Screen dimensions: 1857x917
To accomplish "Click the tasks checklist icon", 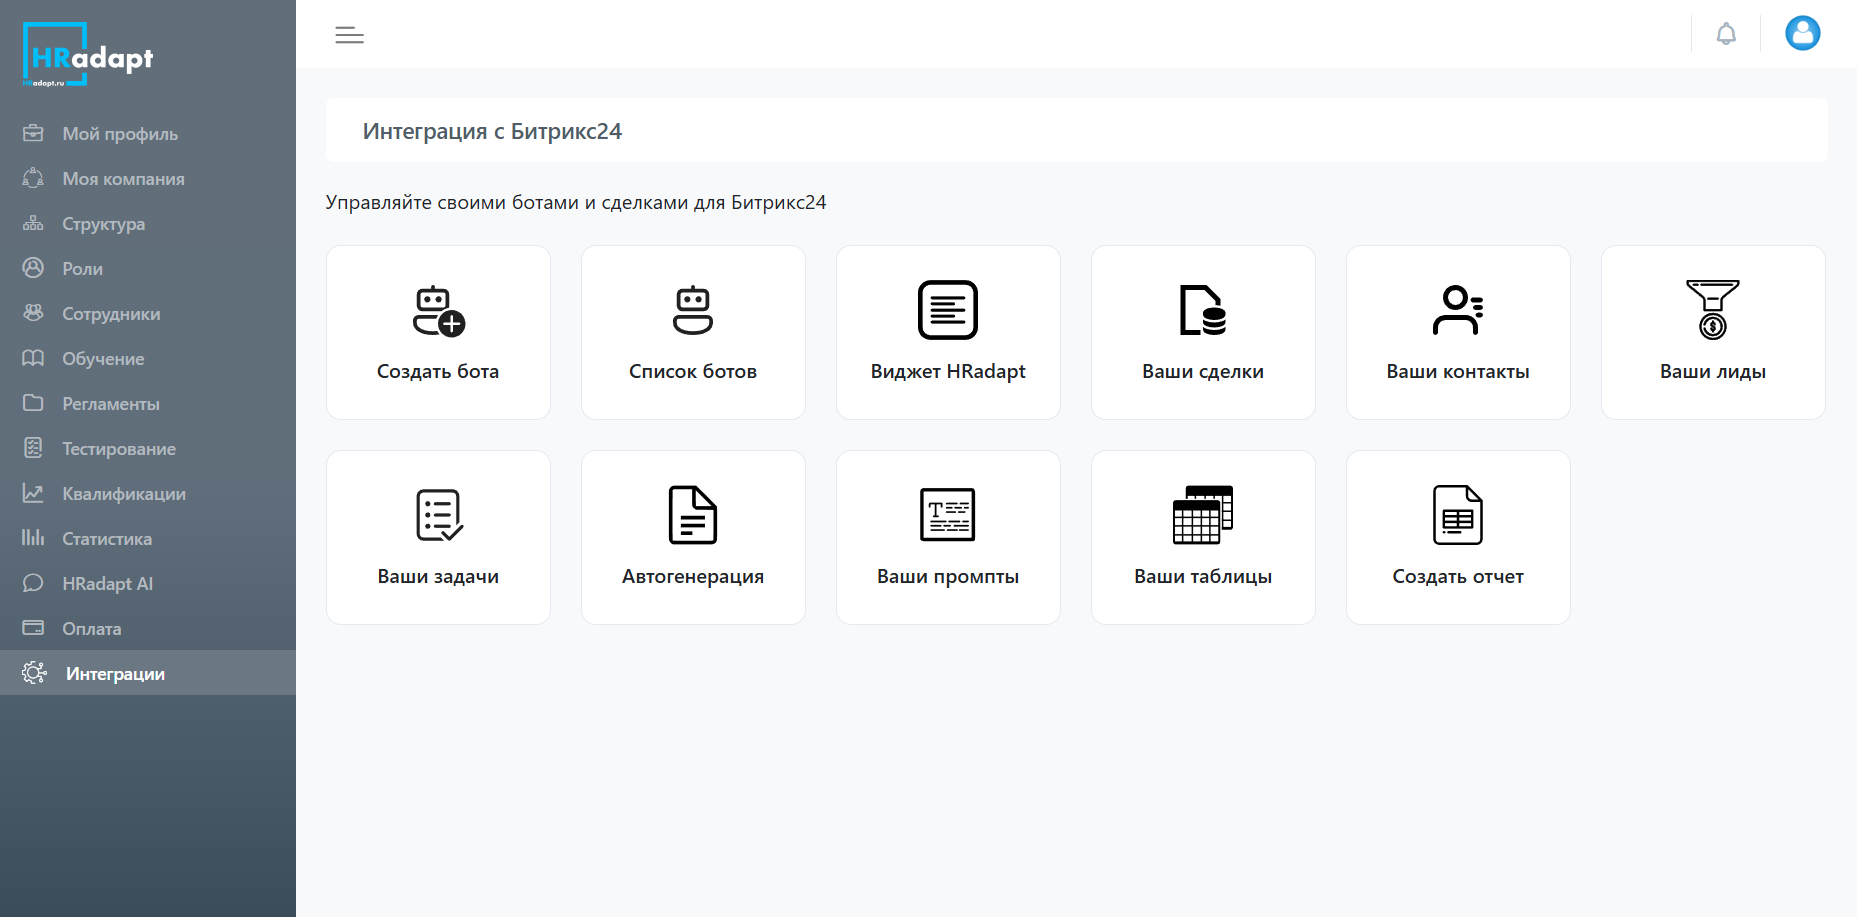I will pyautogui.click(x=438, y=515).
